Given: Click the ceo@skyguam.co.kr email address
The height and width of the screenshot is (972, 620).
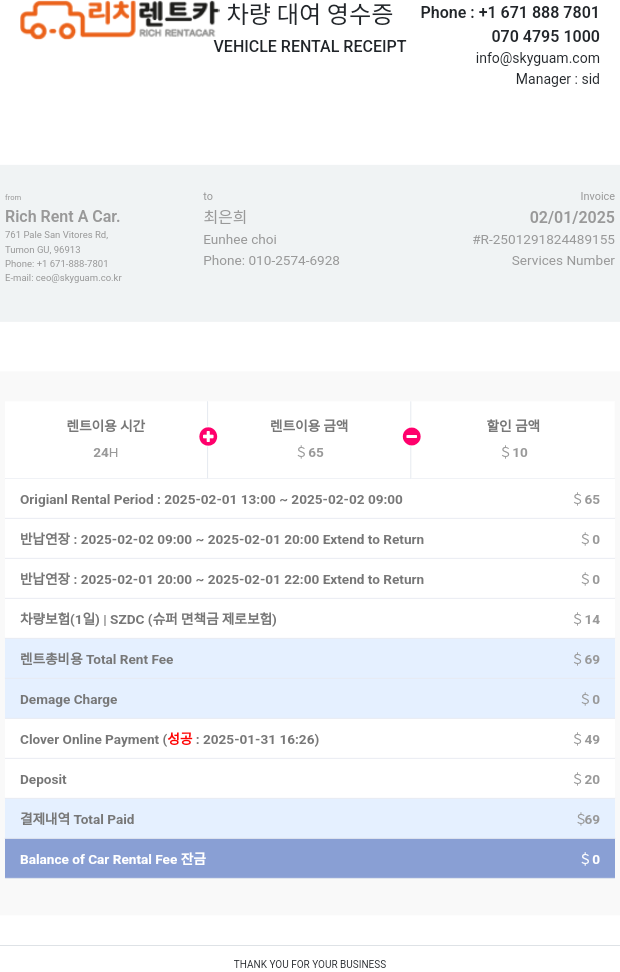Looking at the screenshot, I should coord(79,278).
